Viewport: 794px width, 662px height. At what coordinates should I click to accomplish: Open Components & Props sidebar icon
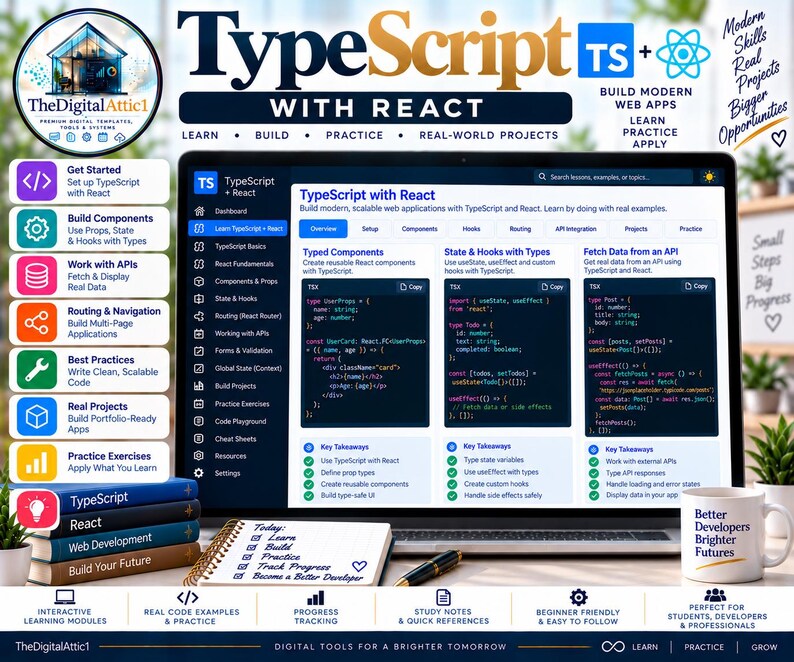199,281
